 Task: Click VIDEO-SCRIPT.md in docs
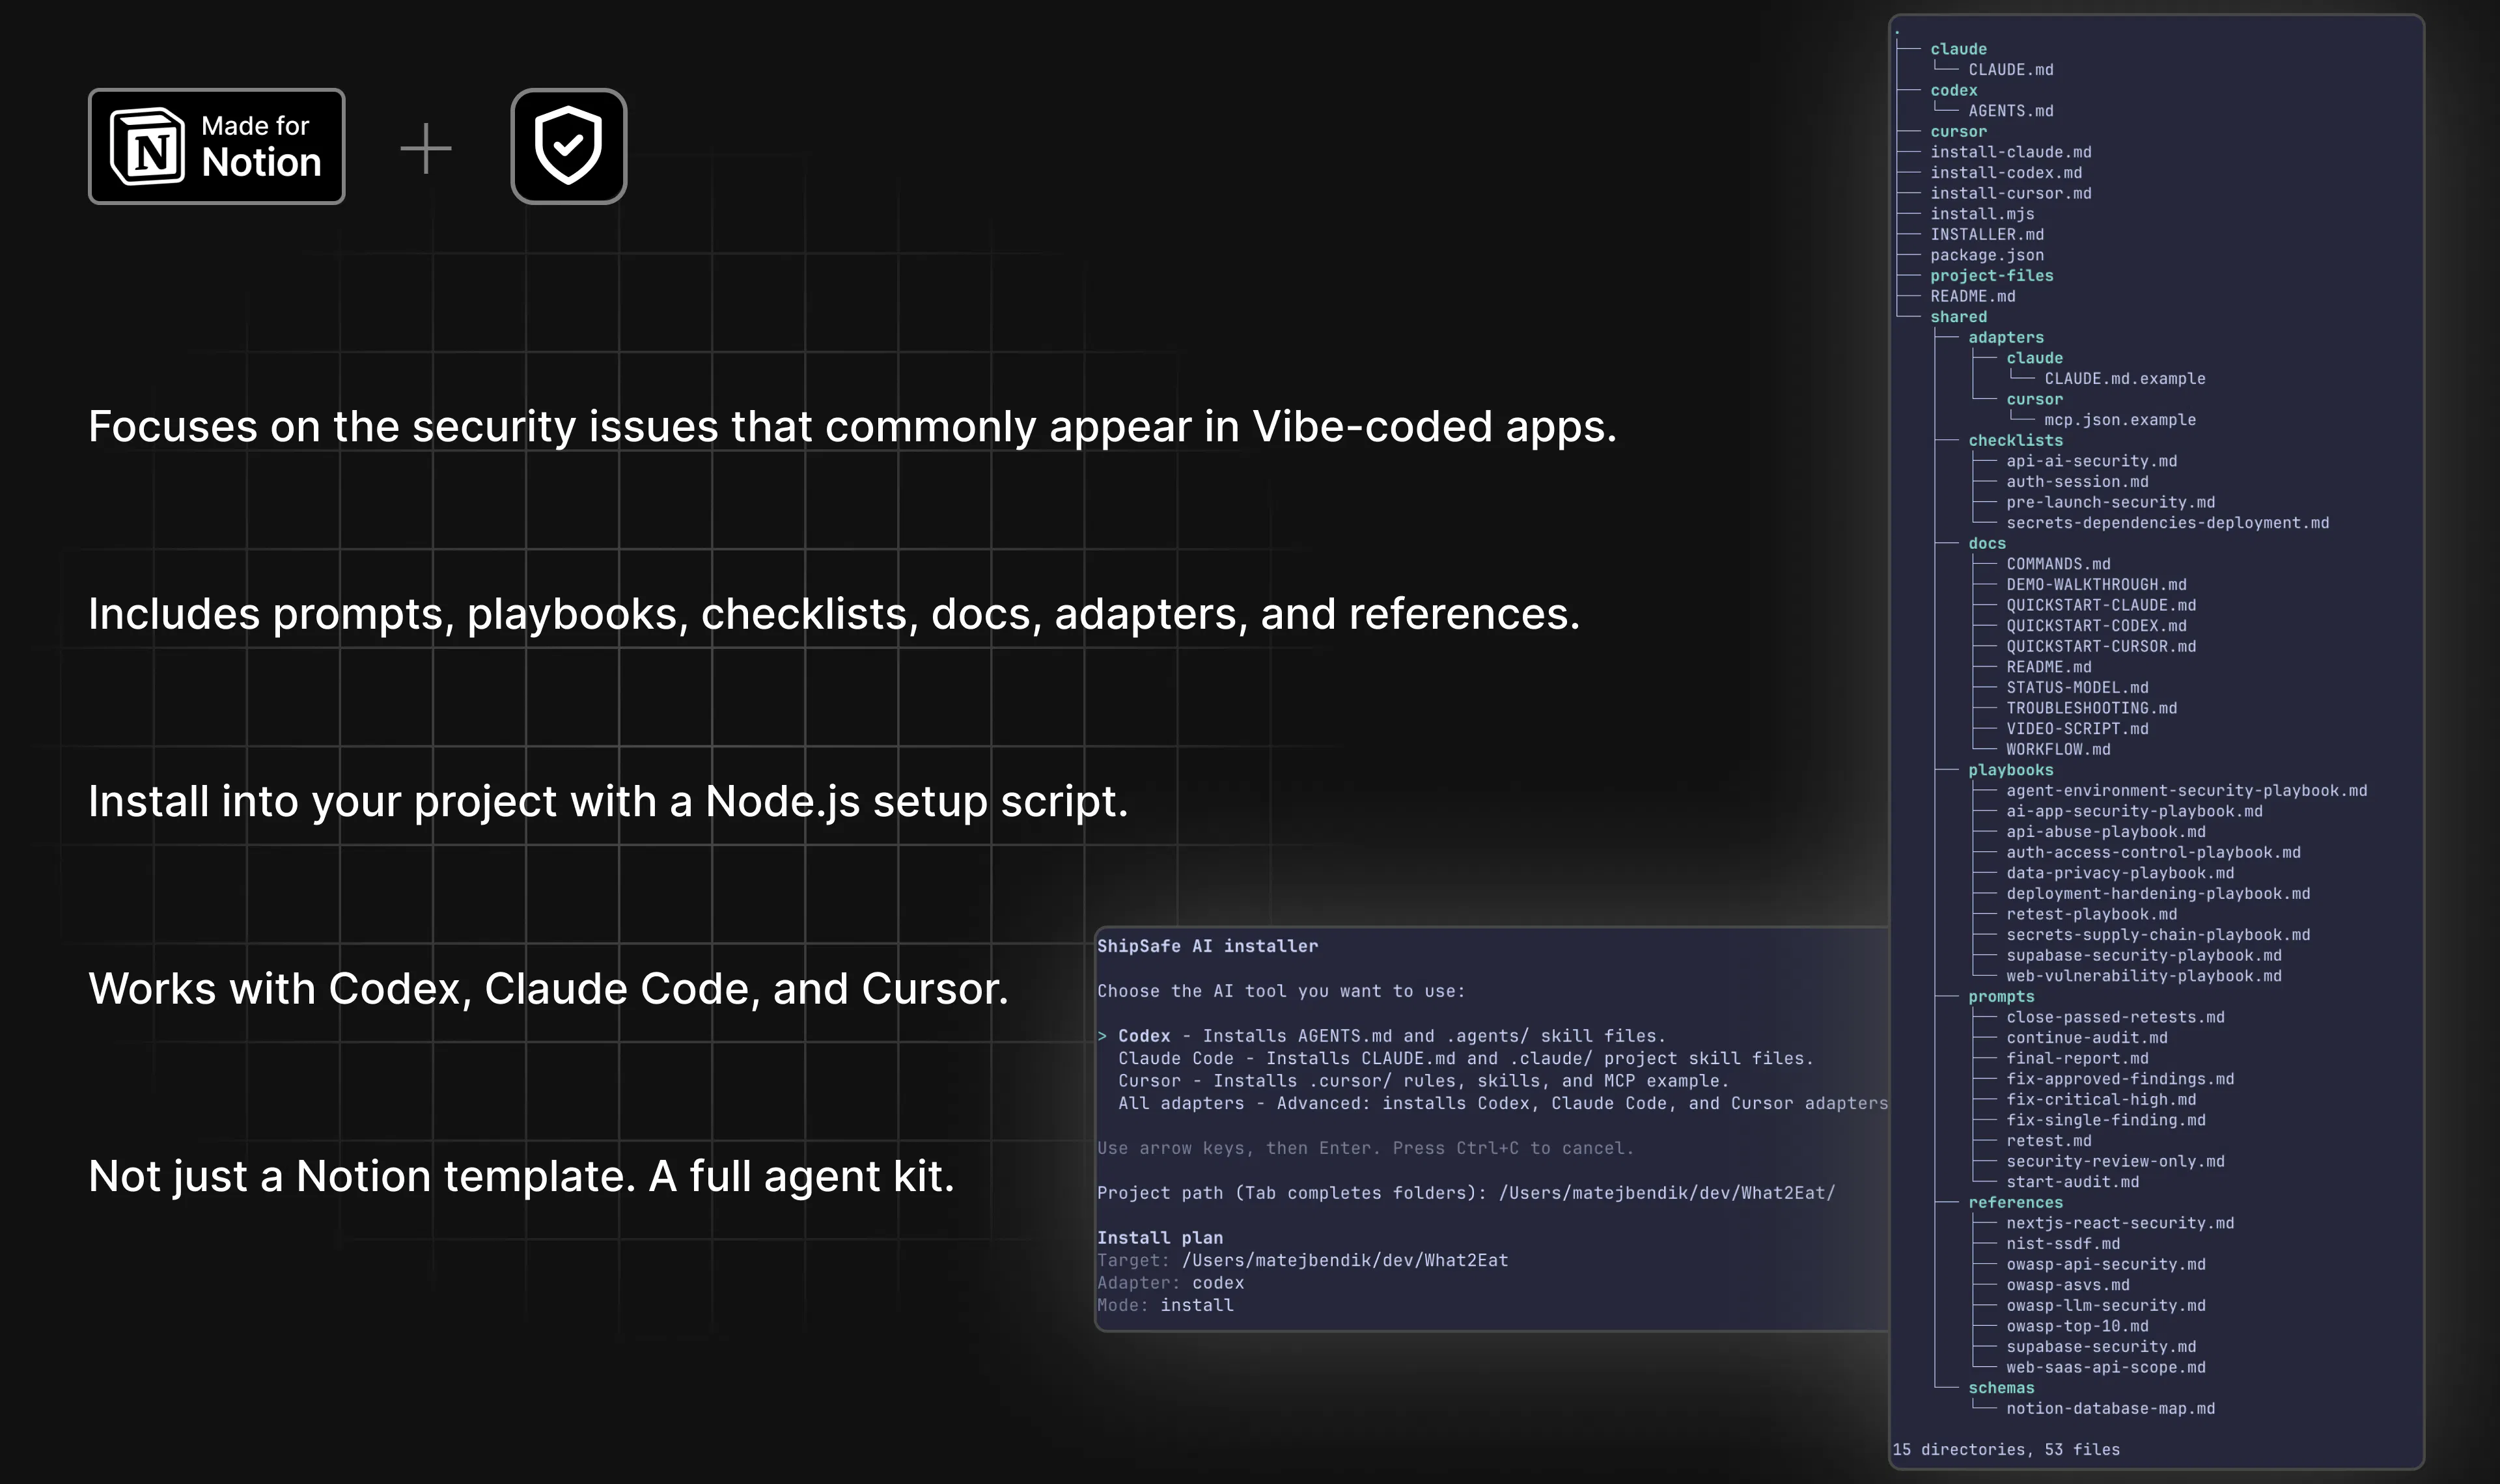pyautogui.click(x=2077, y=729)
